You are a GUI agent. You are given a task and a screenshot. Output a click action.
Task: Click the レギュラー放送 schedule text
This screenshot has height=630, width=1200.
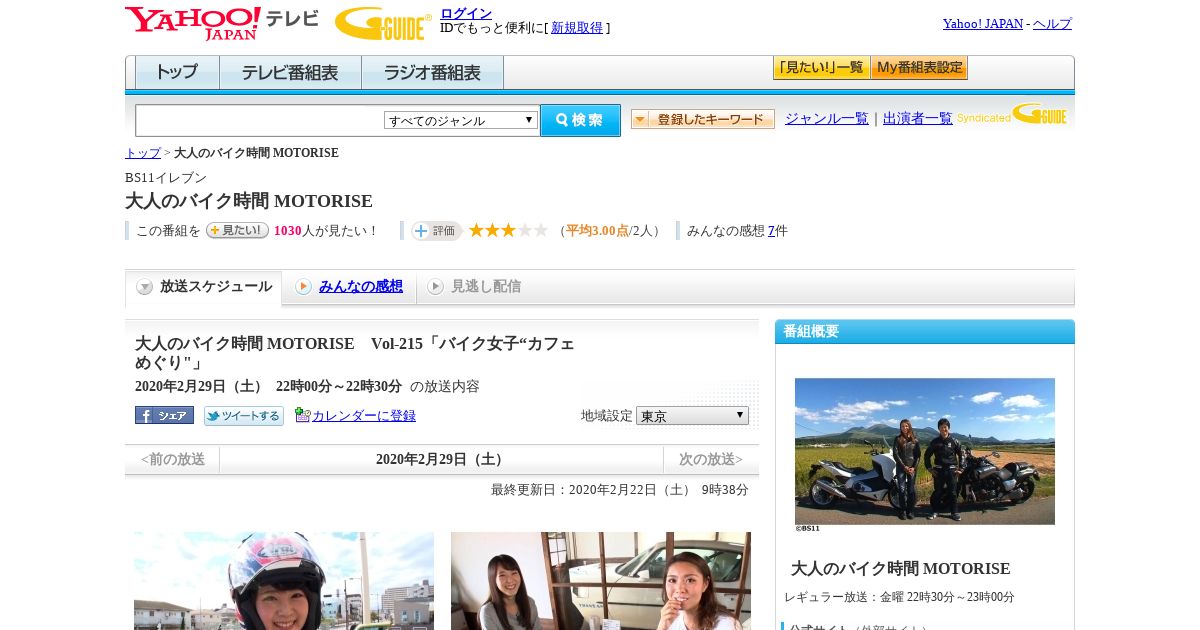coord(899,597)
